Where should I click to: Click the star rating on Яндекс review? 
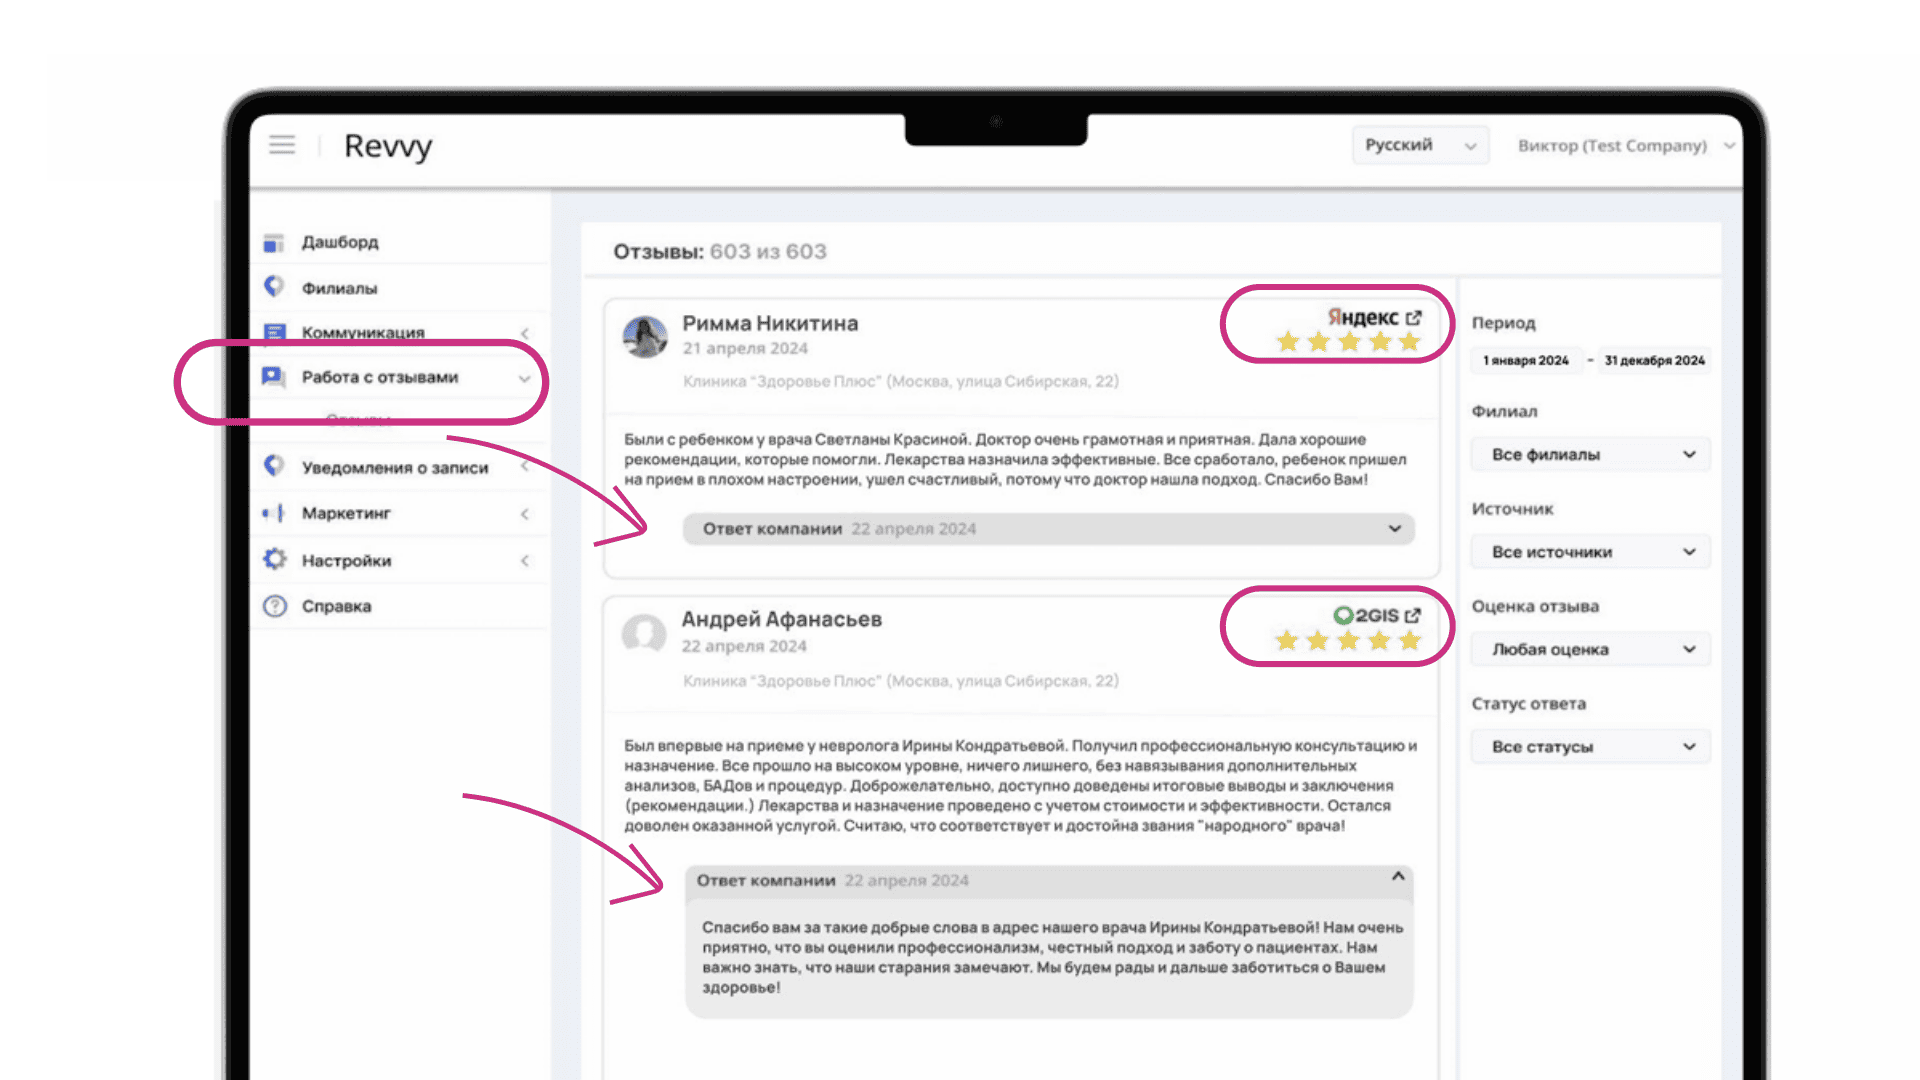(1348, 342)
